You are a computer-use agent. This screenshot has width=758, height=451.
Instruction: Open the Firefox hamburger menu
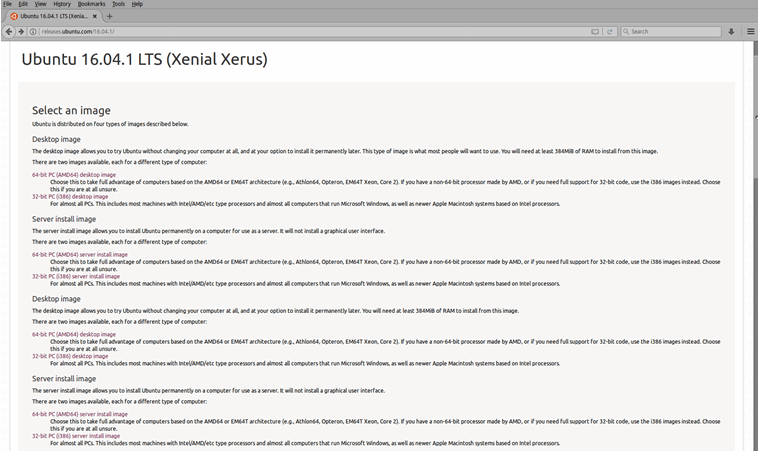(750, 31)
